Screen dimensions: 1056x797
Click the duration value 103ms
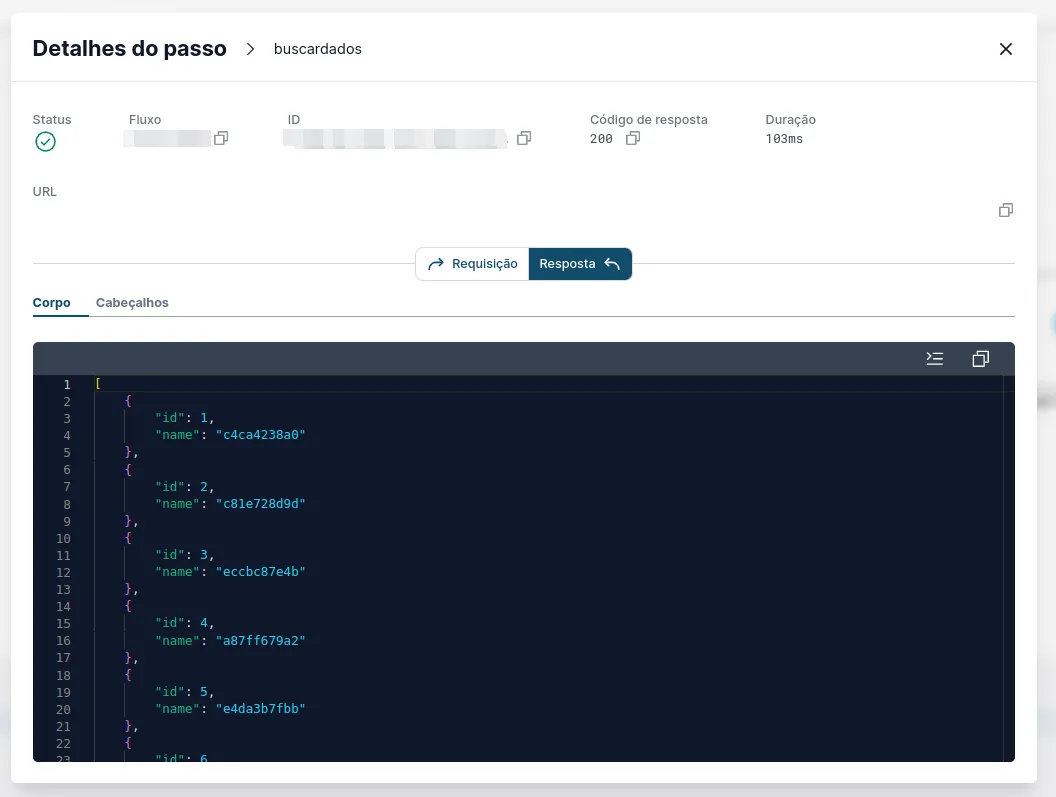[x=784, y=139]
